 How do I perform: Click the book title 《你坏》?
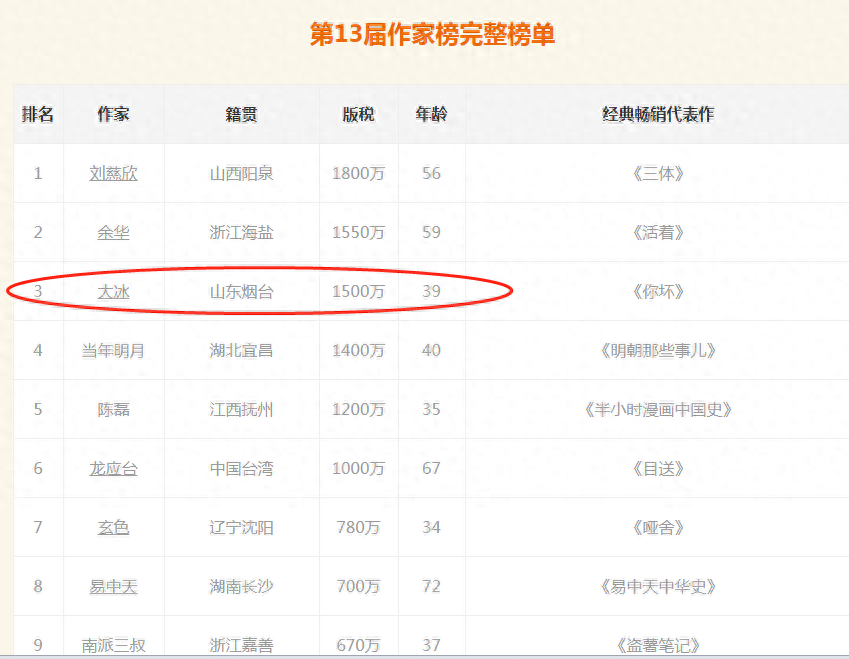click(x=658, y=291)
